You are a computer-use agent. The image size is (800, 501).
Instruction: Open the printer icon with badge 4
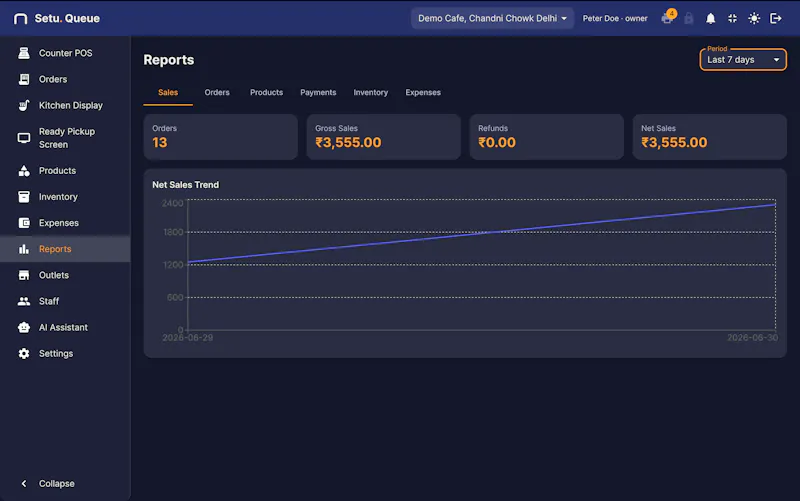tap(667, 18)
